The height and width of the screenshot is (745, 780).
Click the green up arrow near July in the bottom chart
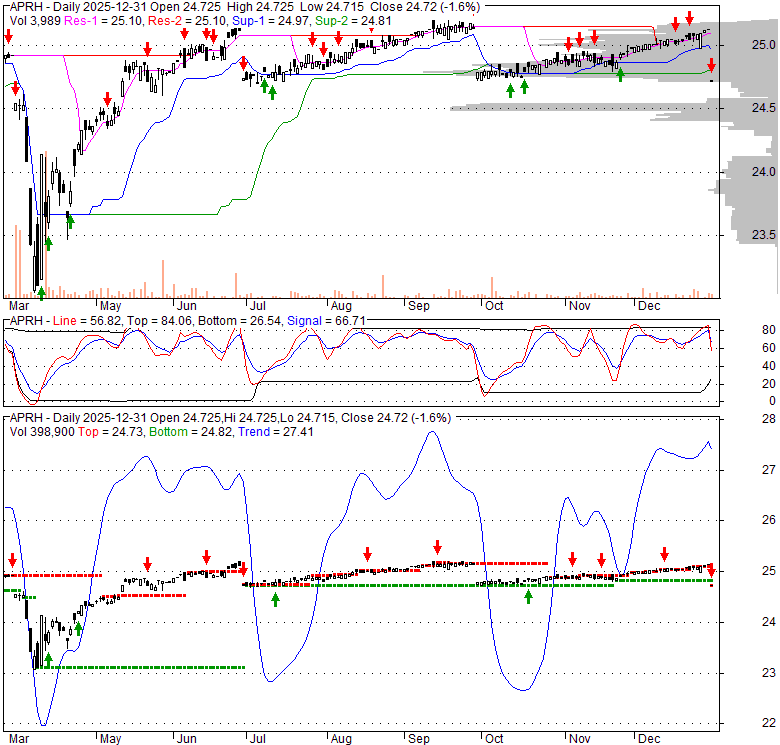275,599
